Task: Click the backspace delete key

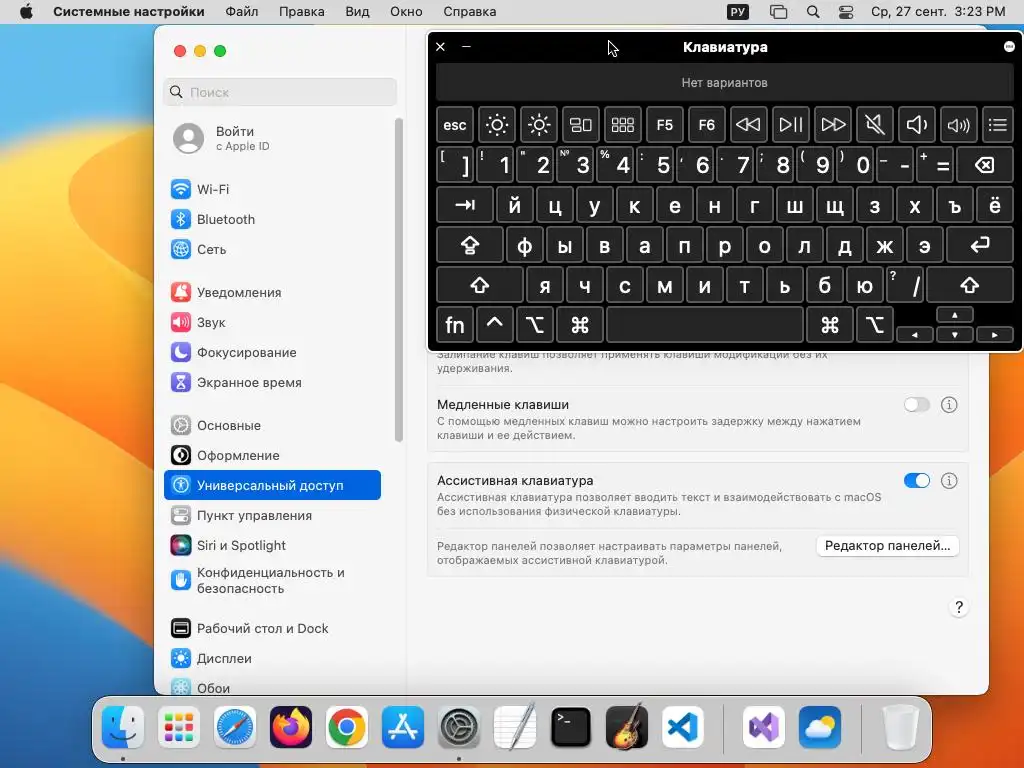Action: pos(985,165)
